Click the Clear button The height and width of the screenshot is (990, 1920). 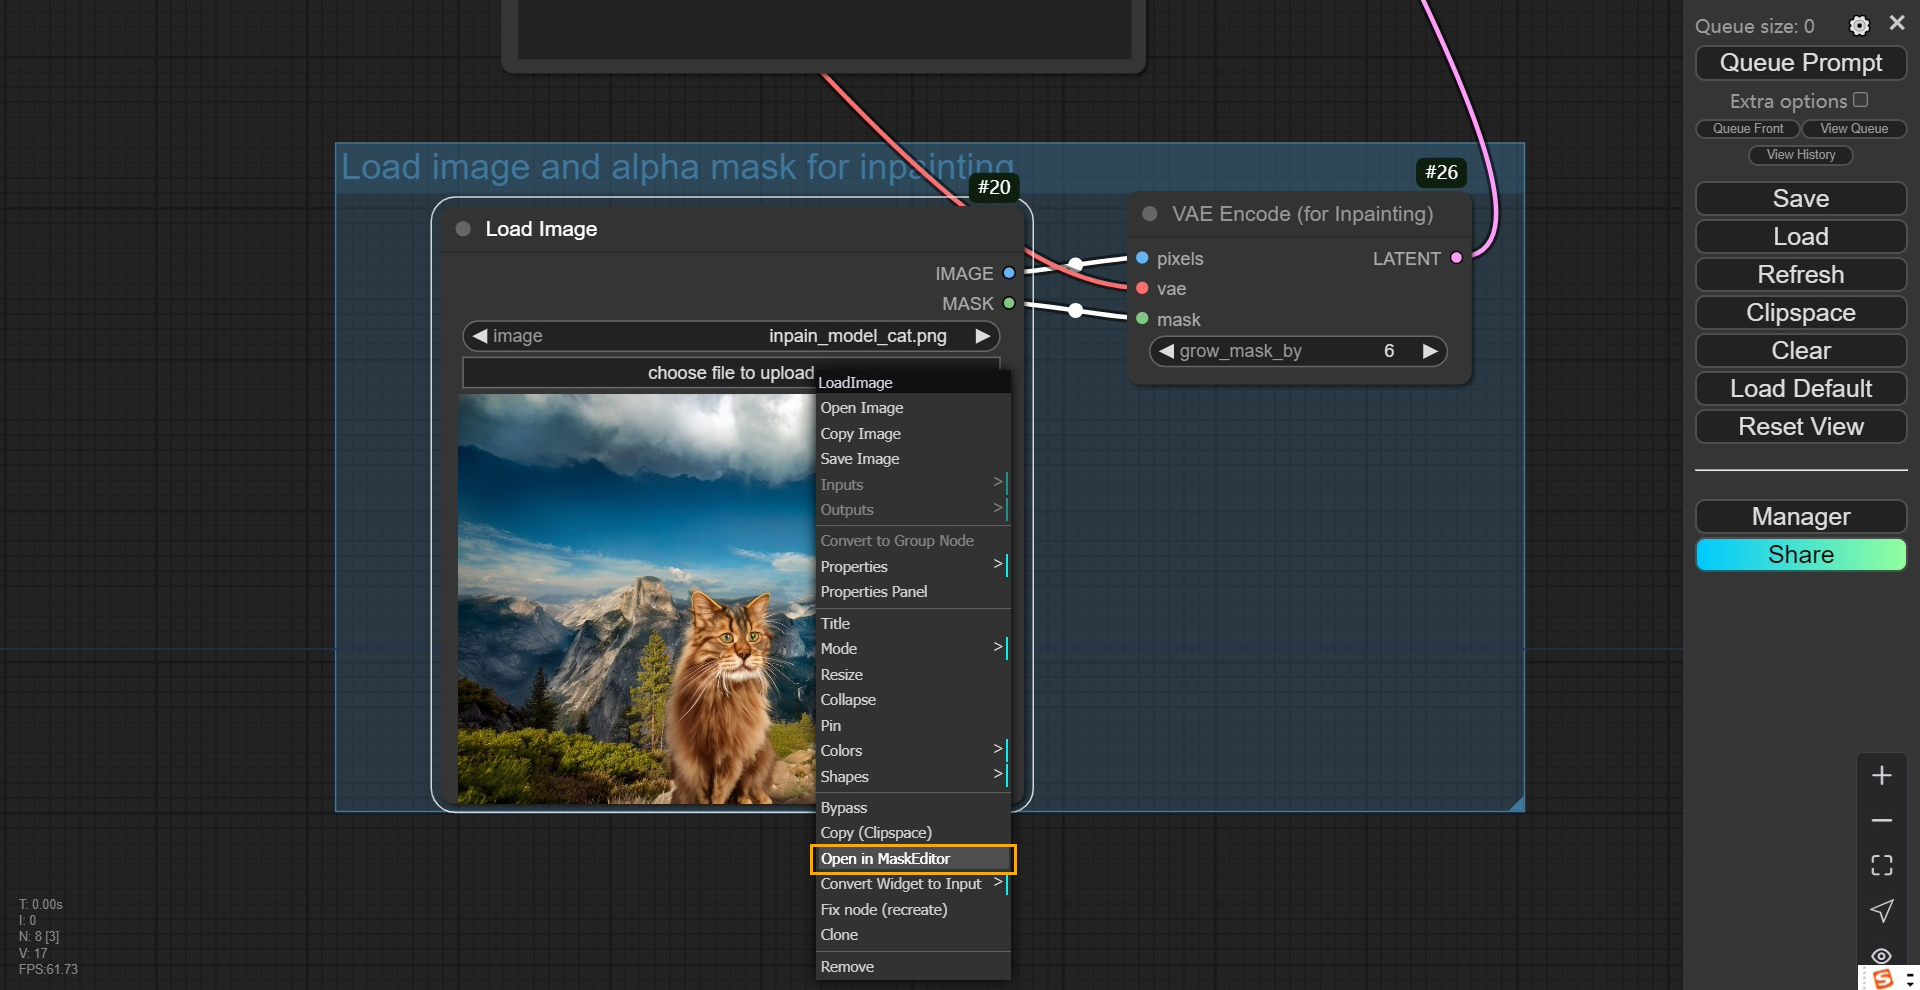pos(1801,351)
